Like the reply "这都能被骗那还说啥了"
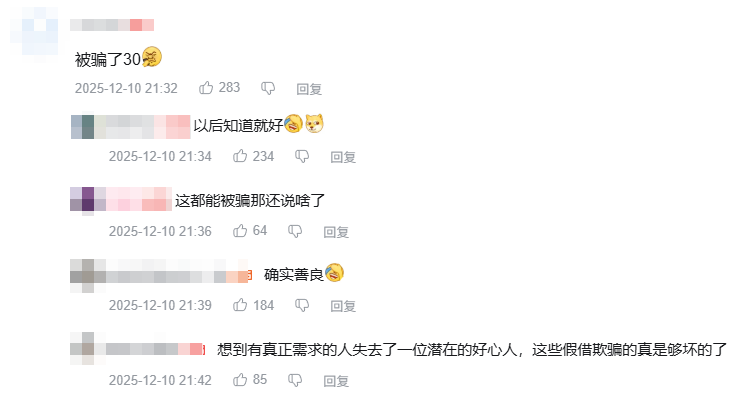Viewport: 754px width, 411px height. [x=241, y=231]
